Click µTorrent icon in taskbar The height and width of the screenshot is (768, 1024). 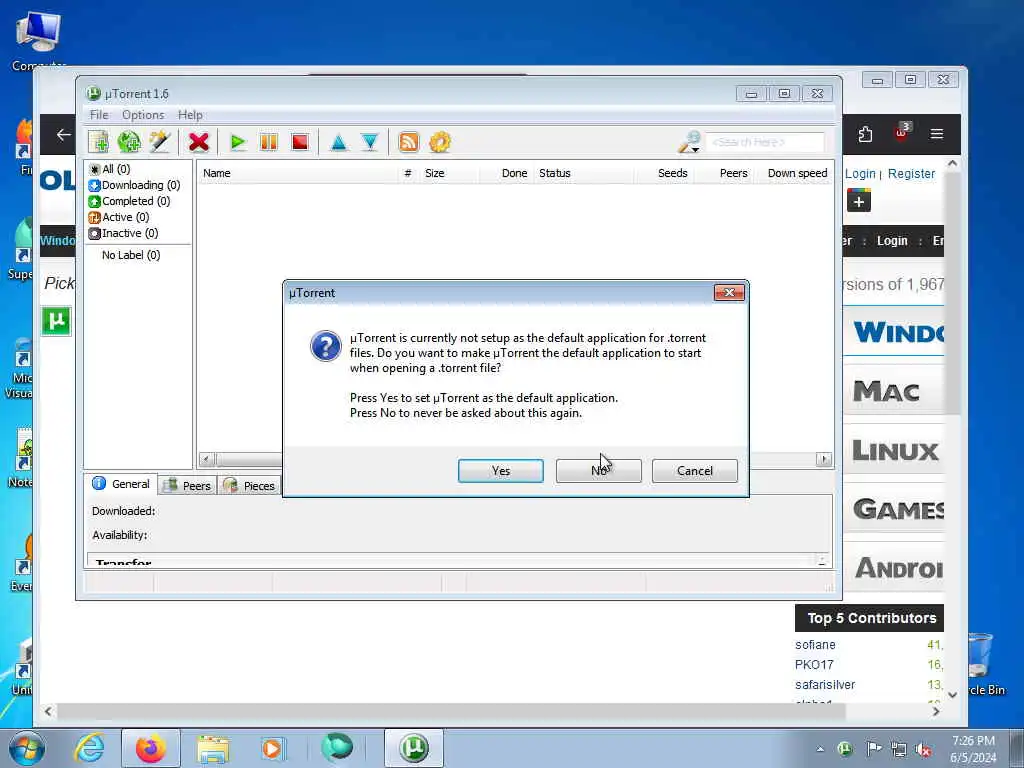pyautogui.click(x=413, y=748)
